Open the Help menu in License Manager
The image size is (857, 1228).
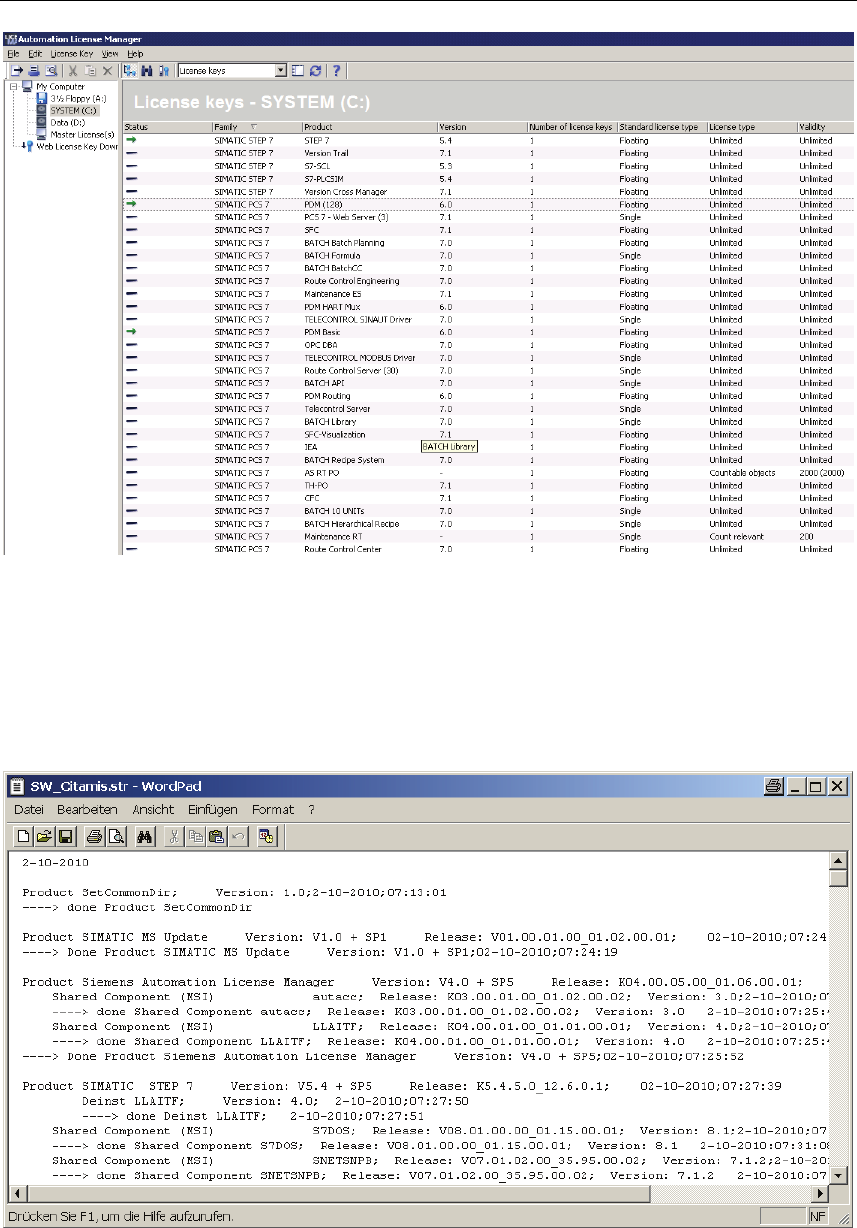[135, 53]
